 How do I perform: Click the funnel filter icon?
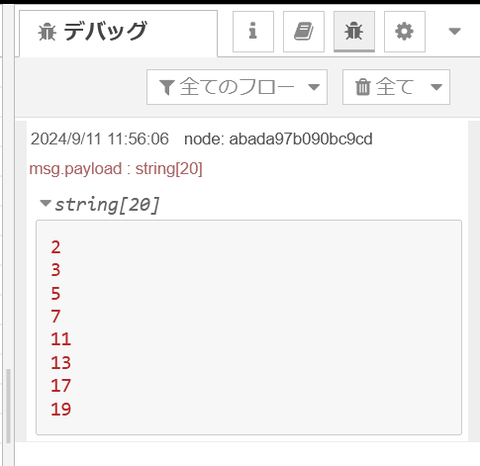[x=167, y=87]
